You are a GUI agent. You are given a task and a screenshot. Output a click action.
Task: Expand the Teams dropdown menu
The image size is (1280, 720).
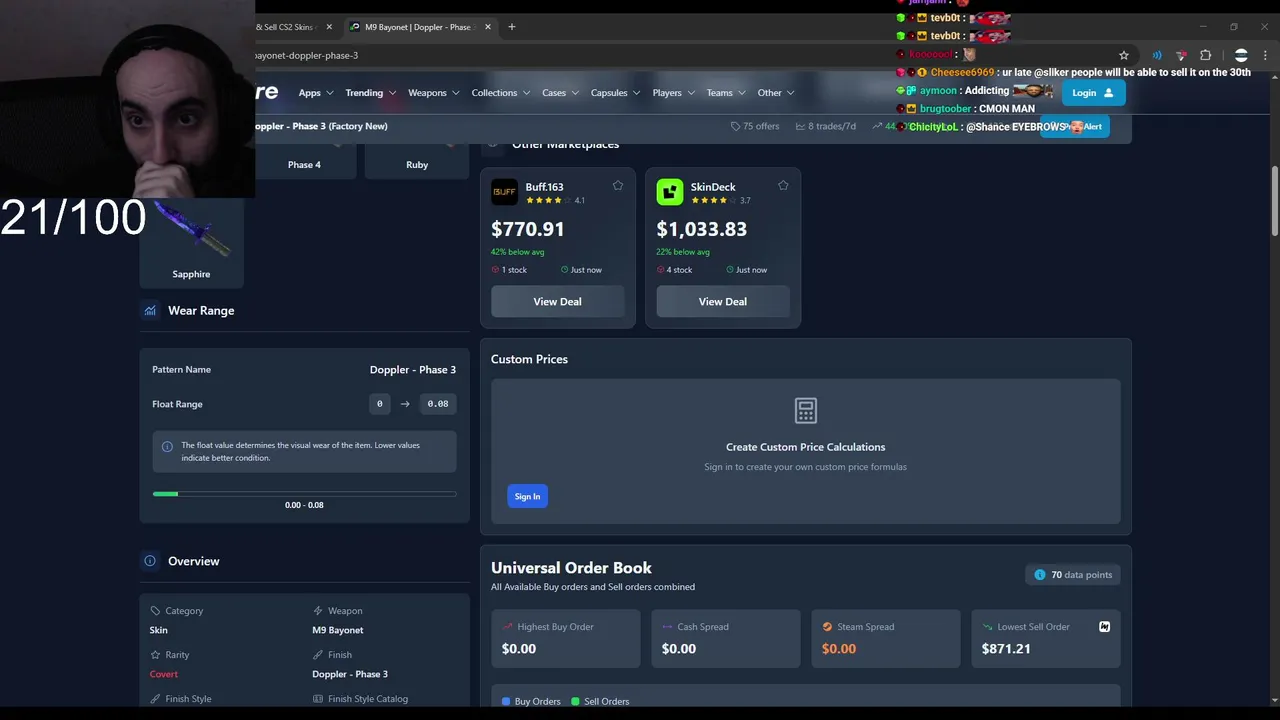point(727,93)
